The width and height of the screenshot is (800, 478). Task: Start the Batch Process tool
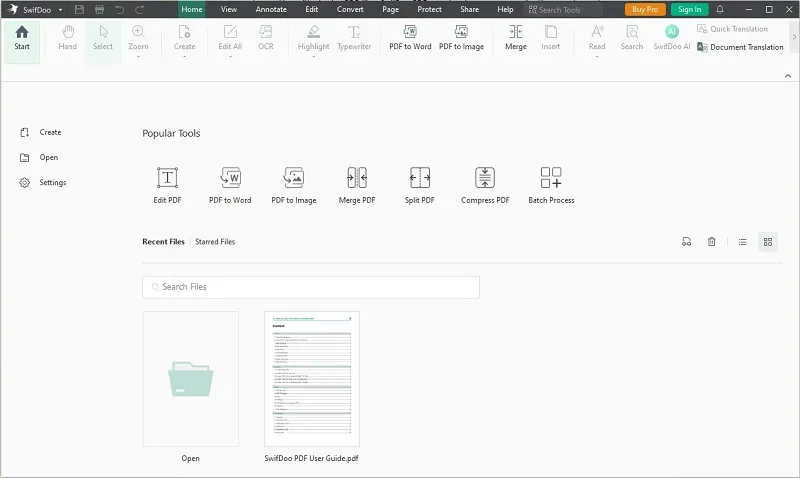551,185
